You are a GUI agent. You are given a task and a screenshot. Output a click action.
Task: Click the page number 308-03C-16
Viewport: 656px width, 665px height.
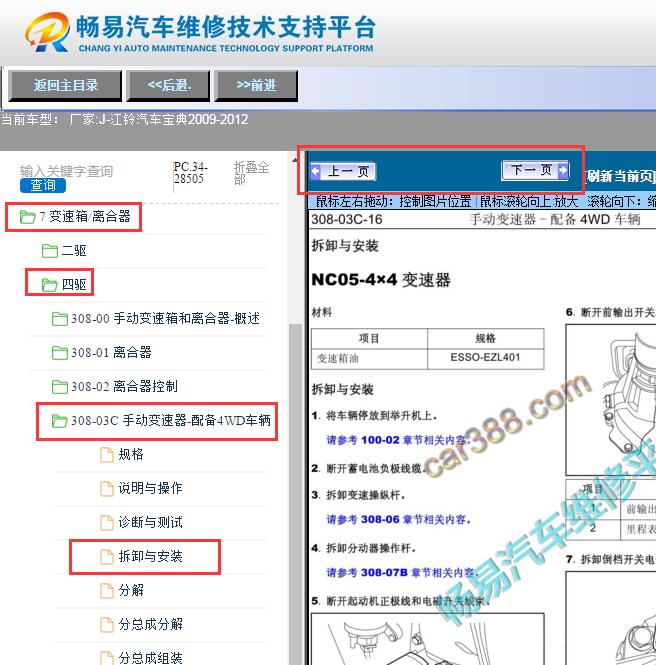click(x=346, y=219)
